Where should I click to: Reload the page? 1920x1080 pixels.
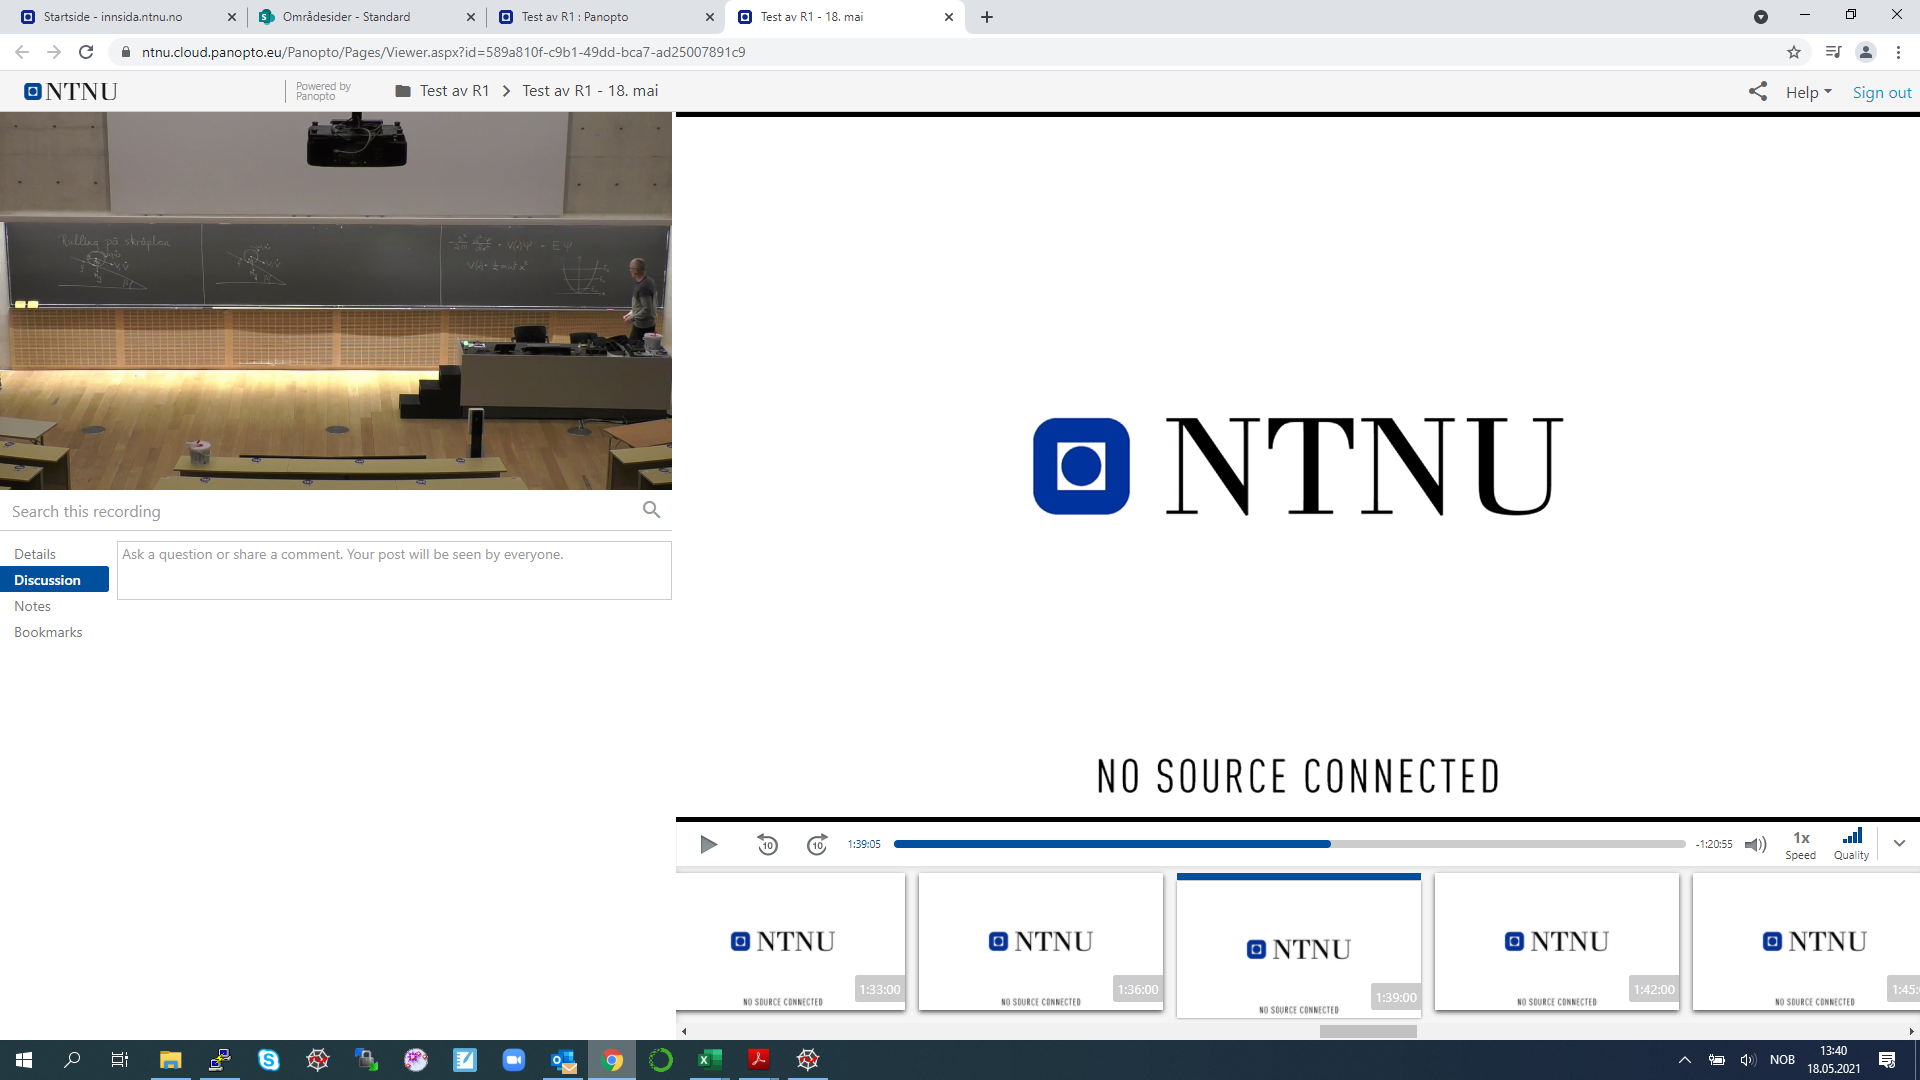[x=86, y=52]
